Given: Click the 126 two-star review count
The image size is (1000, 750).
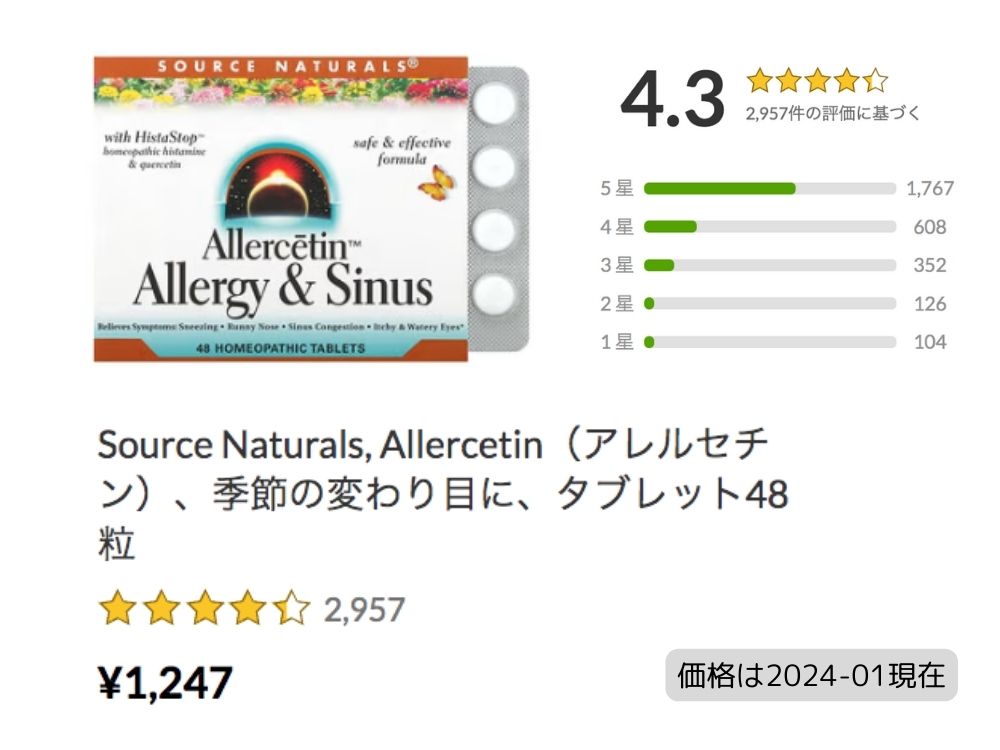Looking at the screenshot, I should [x=929, y=304].
